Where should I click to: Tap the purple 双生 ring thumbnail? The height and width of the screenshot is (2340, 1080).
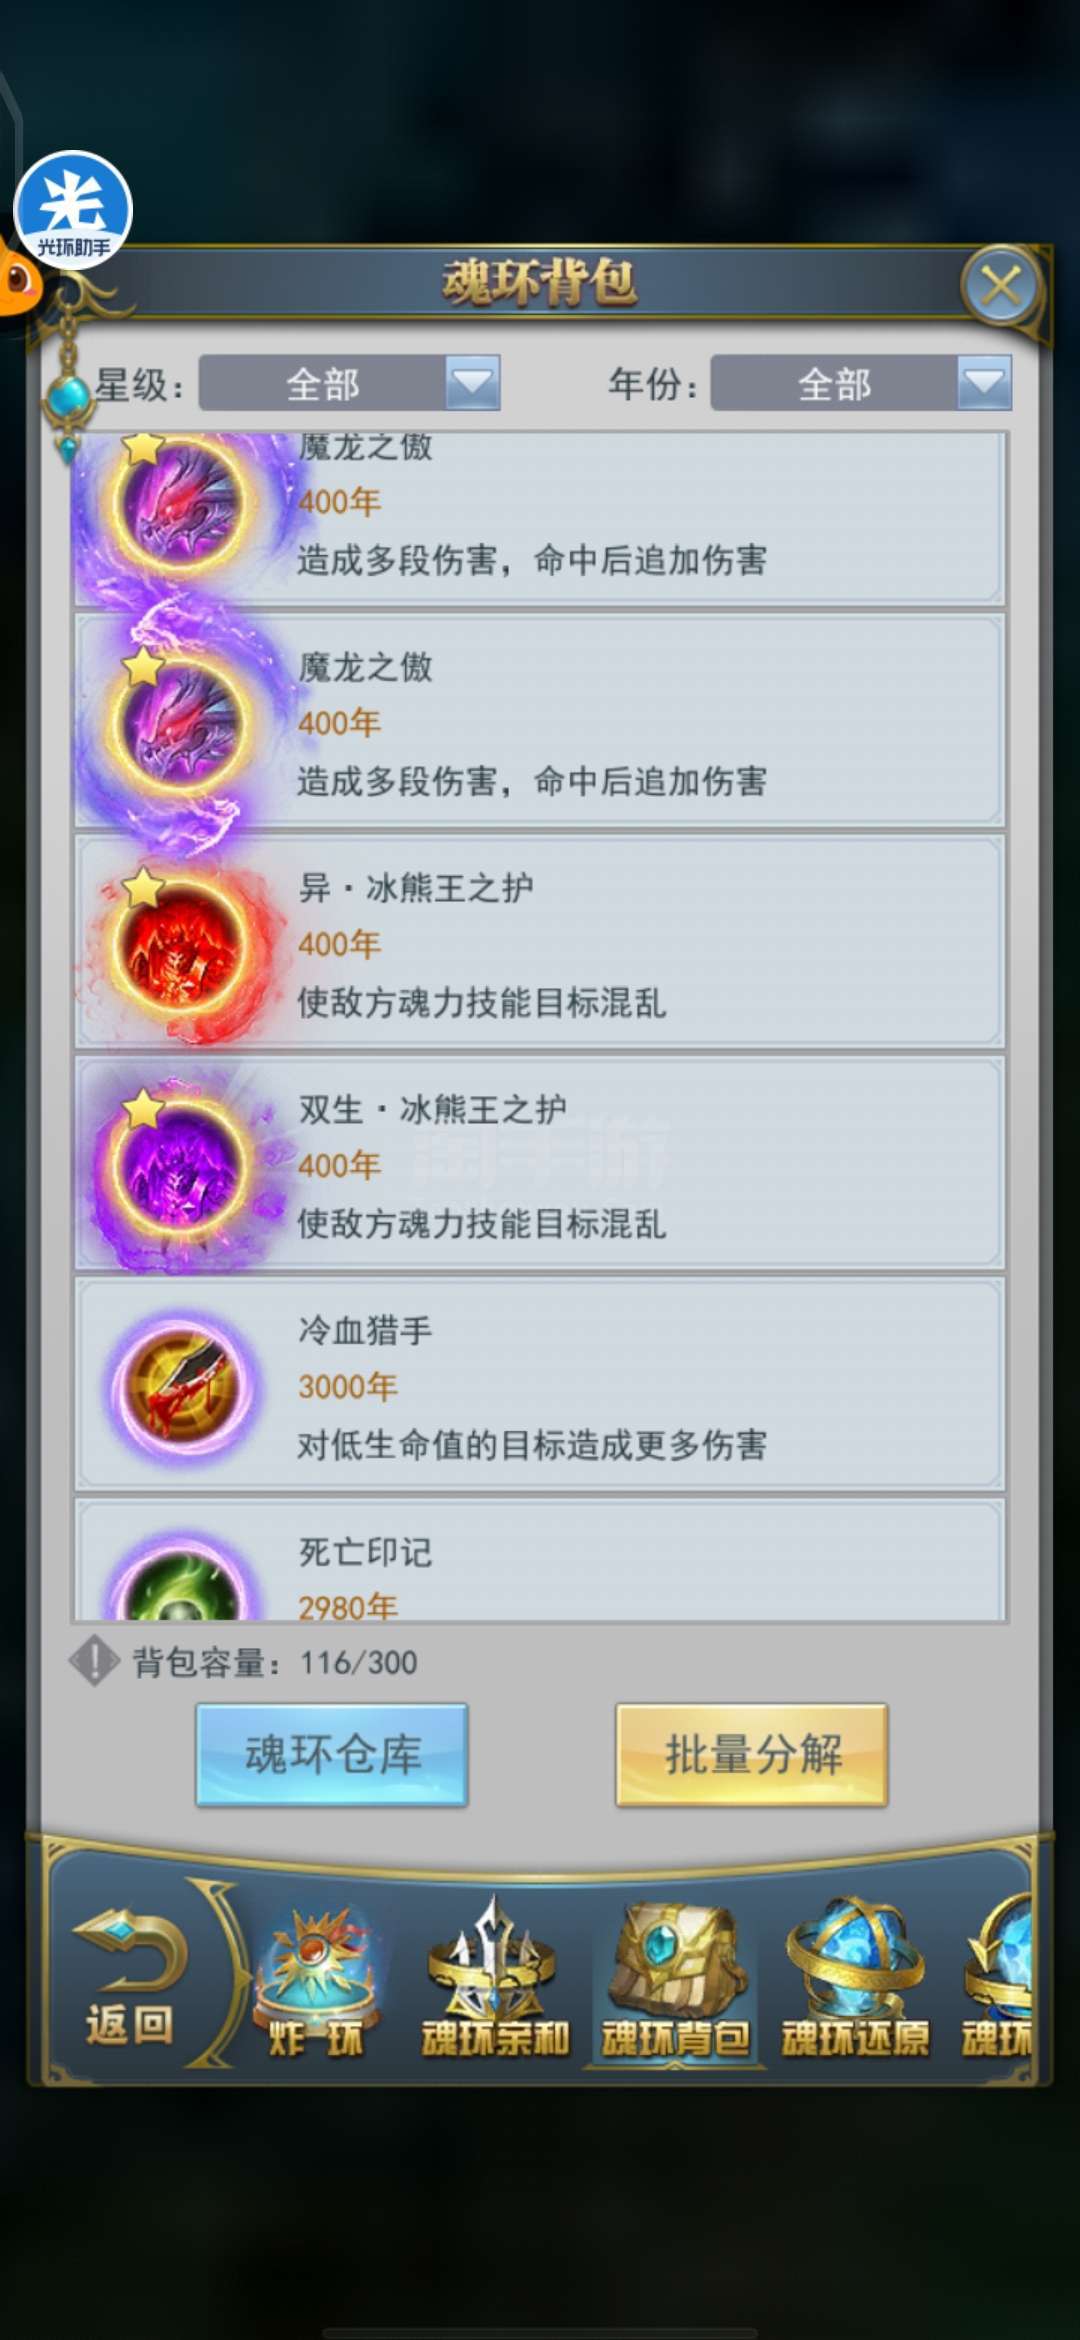click(180, 1166)
